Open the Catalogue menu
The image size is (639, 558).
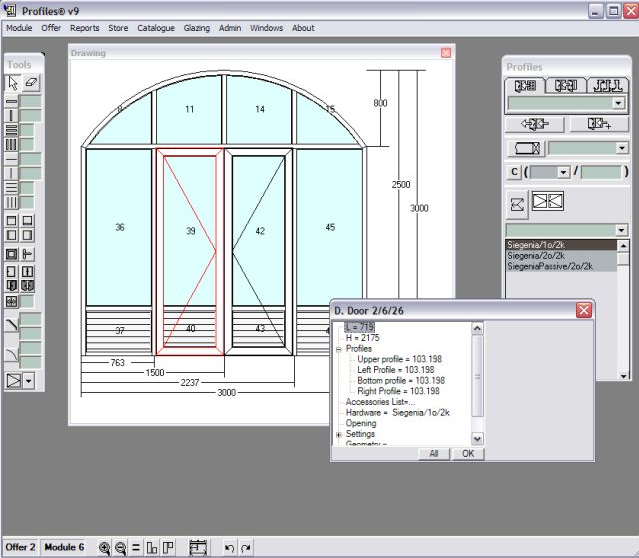156,28
